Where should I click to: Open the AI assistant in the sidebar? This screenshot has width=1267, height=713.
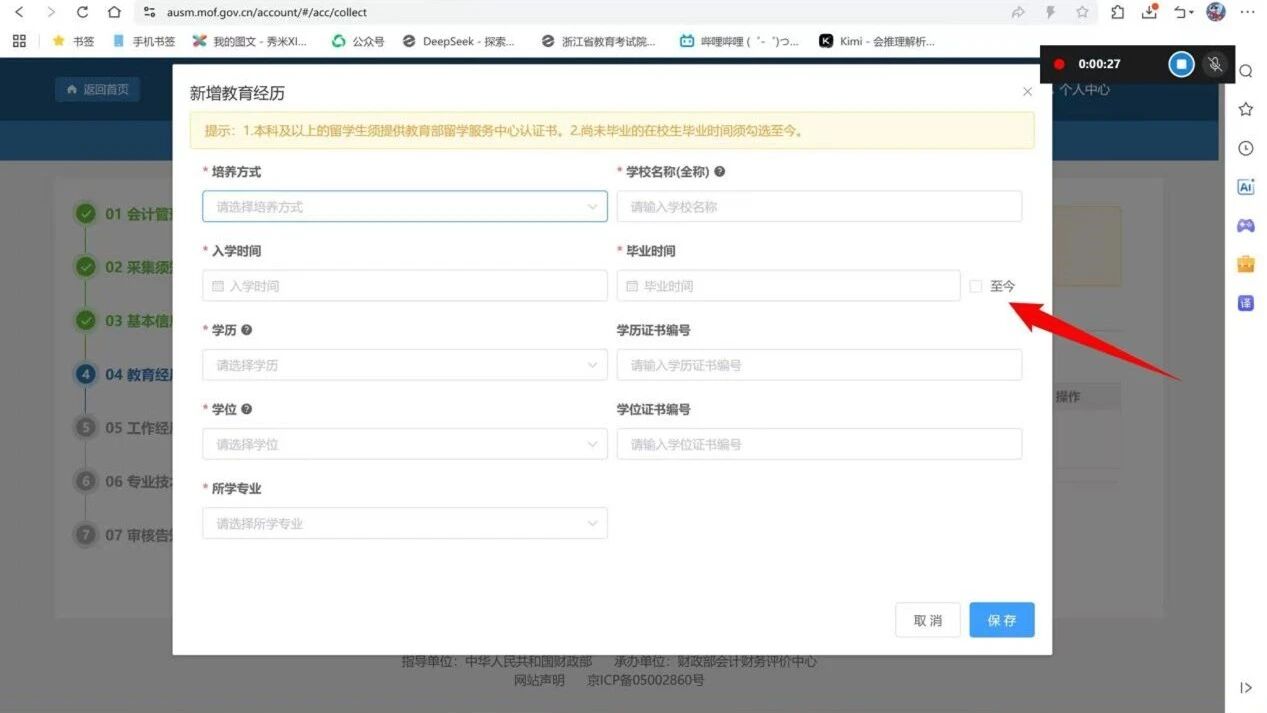(1246, 187)
